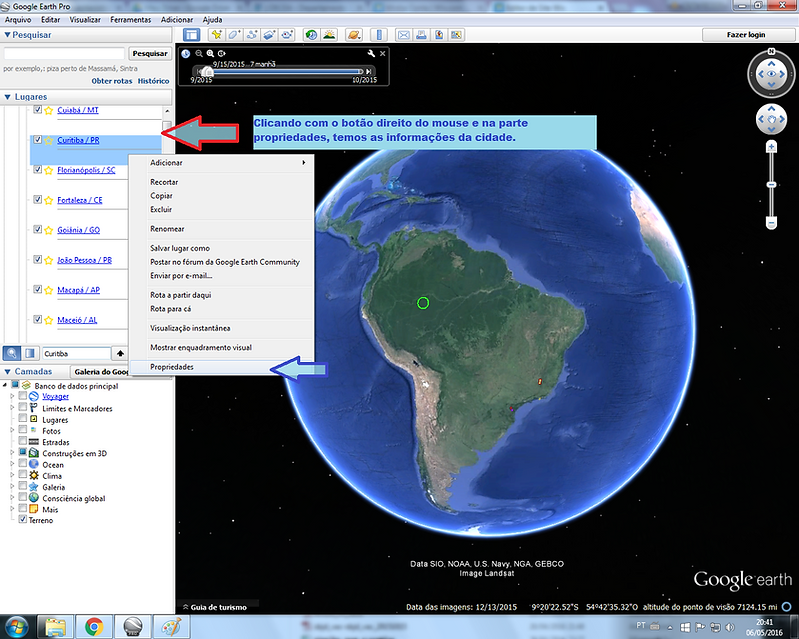Click the north indicator on the look joystick
799x639 pixels.
click(771, 51)
